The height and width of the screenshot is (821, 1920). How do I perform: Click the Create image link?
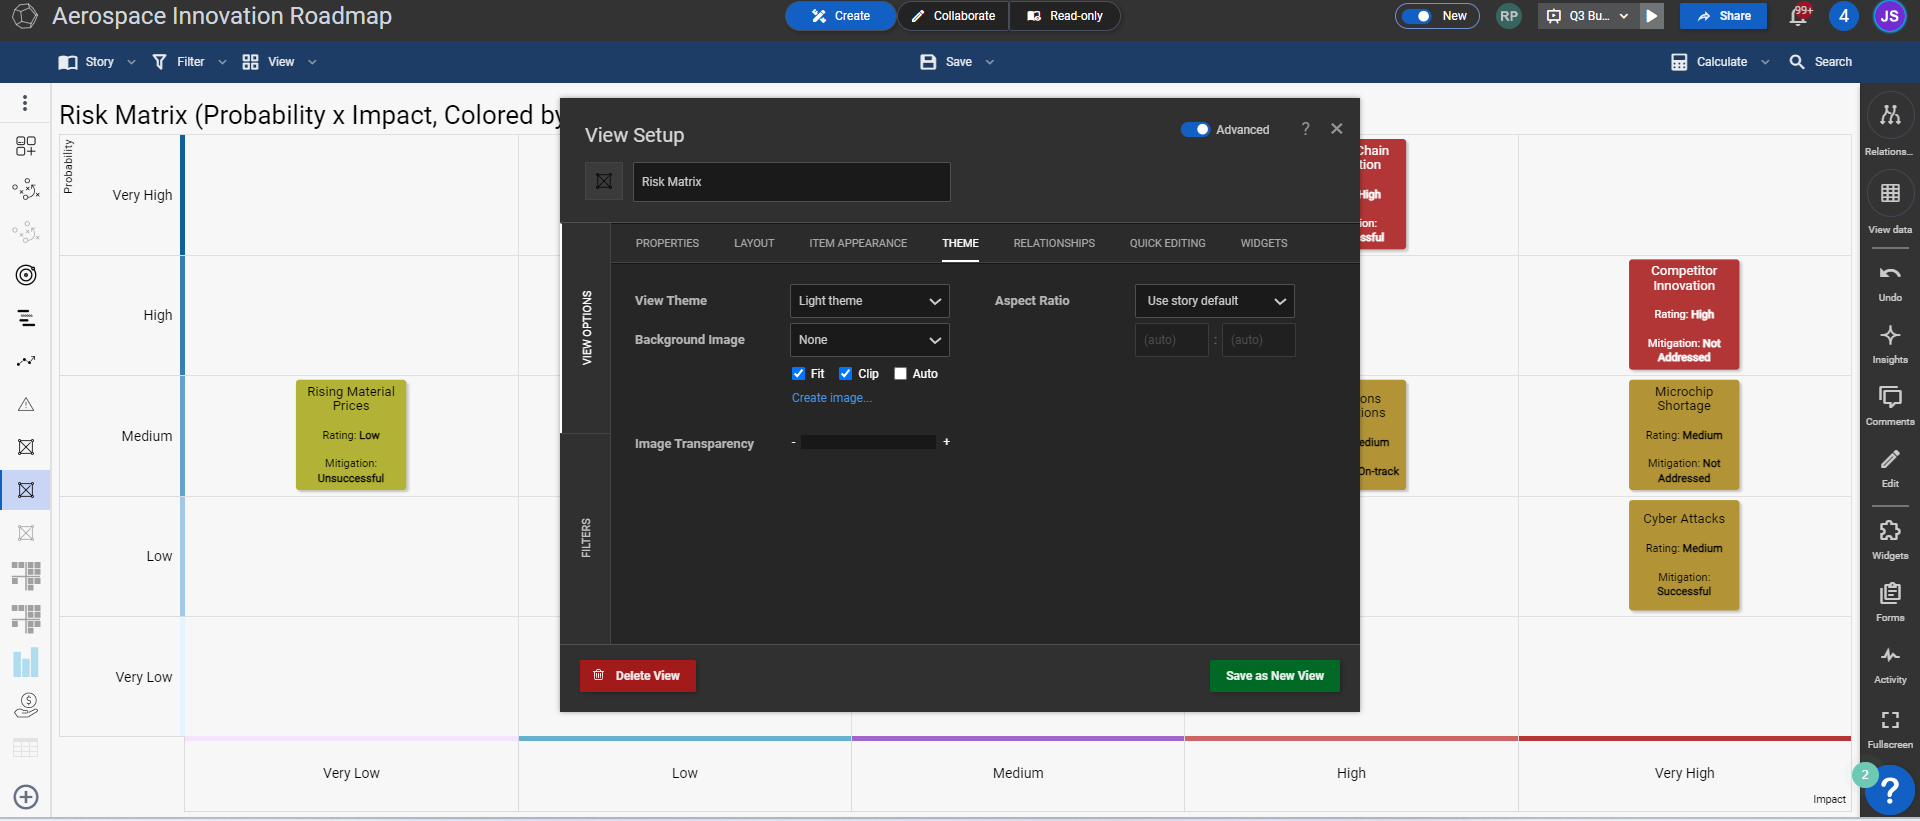click(832, 398)
